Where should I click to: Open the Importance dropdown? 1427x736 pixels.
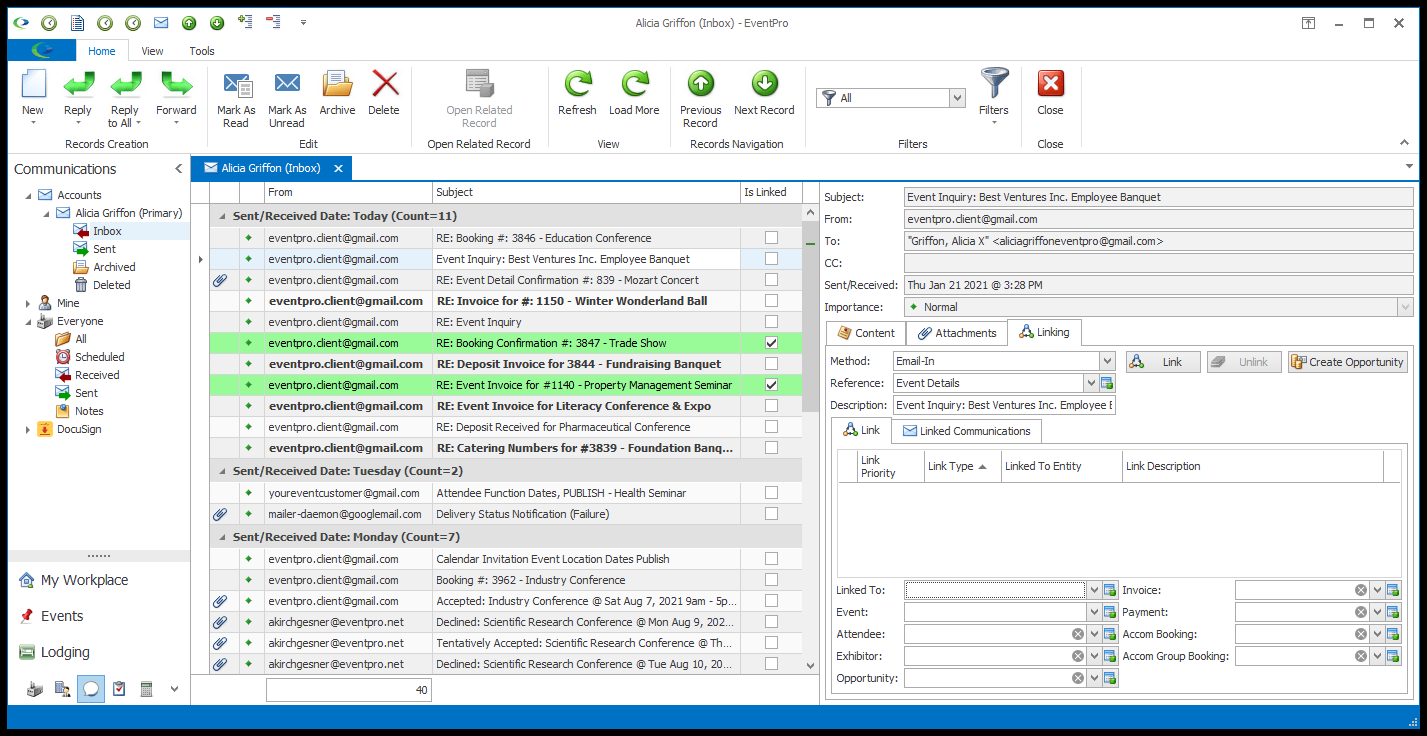click(1406, 308)
